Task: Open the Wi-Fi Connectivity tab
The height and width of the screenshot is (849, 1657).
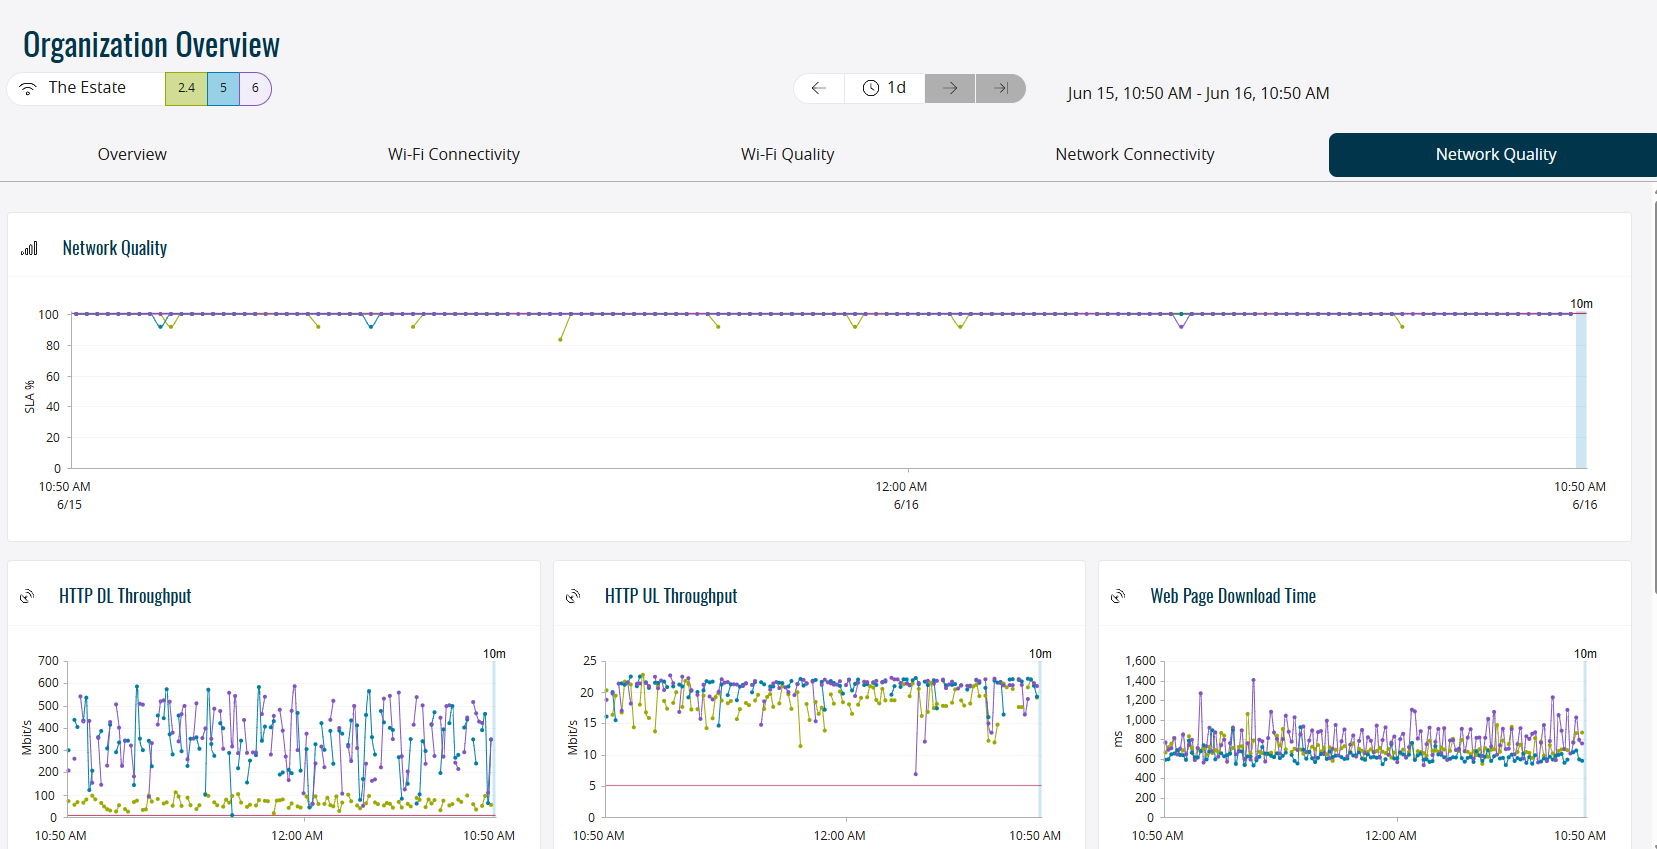Action: pos(454,154)
